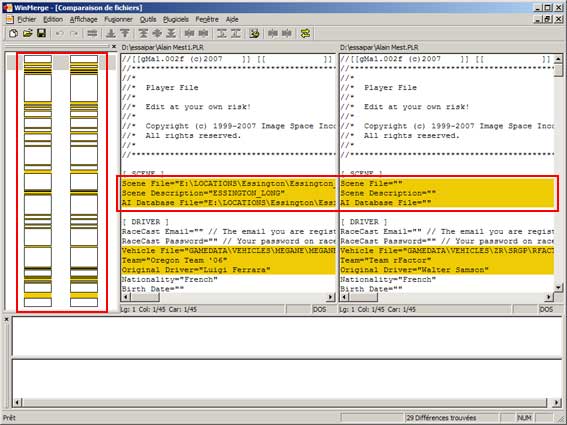The image size is (567, 425).
Task: Click left pane horizontal scroll left arrow
Action: click(x=126, y=297)
